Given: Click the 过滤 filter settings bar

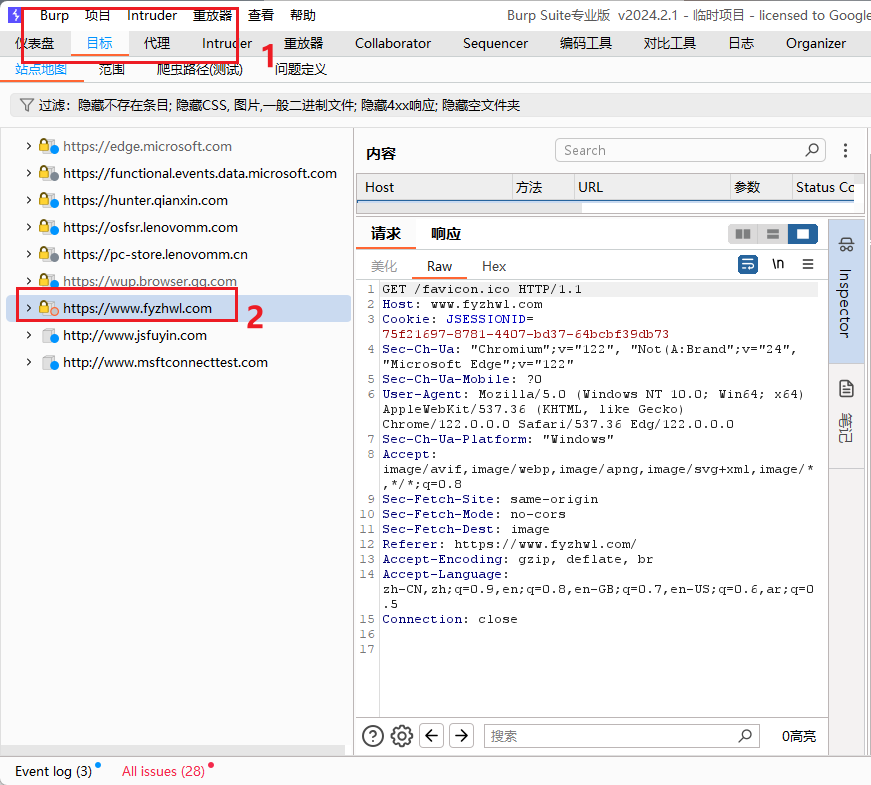Looking at the screenshot, I should point(440,105).
